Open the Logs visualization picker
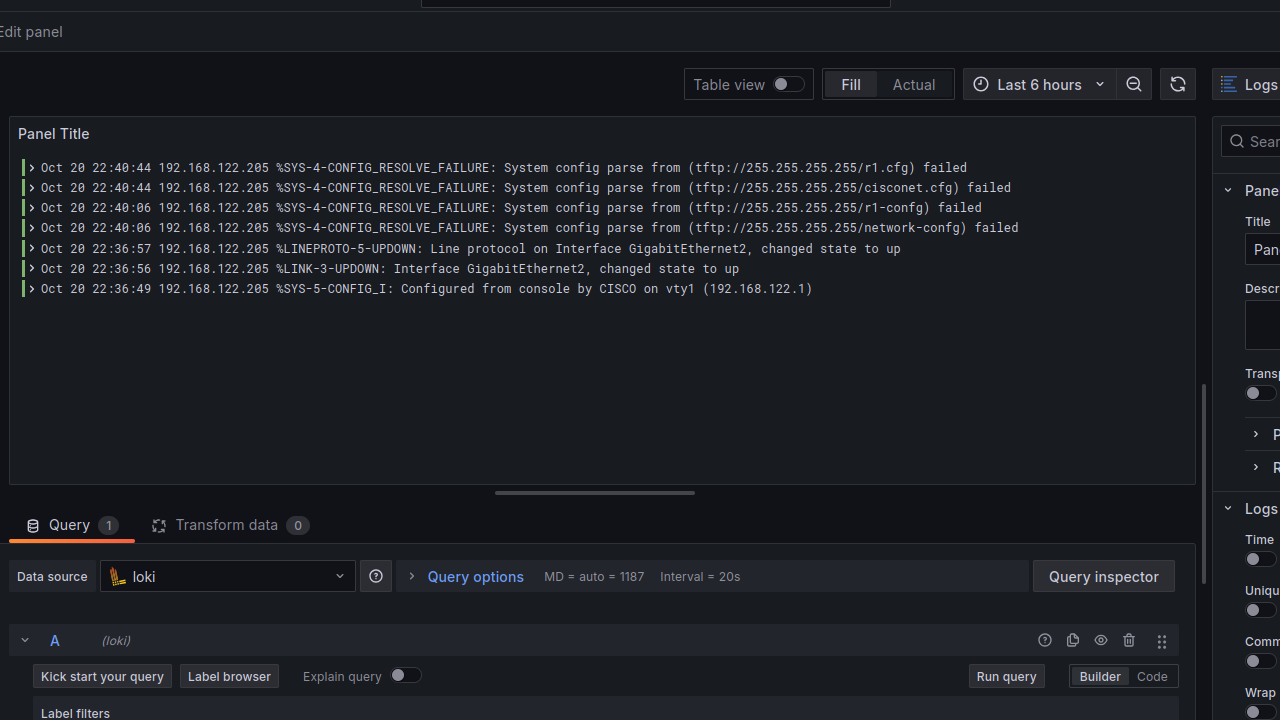The height and width of the screenshot is (720, 1280). point(1247,84)
